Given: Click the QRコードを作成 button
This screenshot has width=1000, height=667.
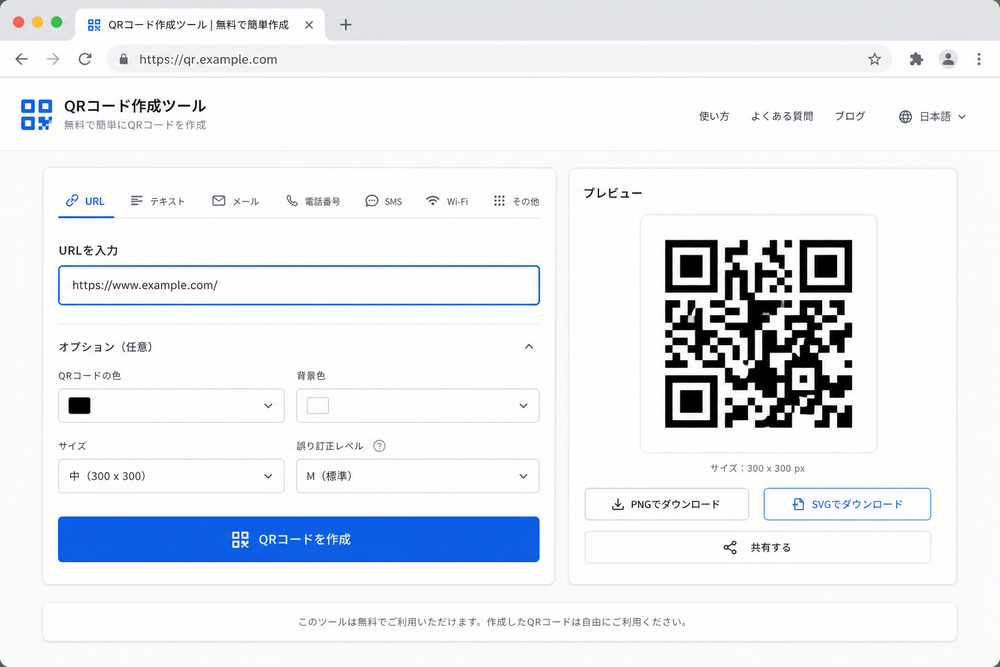Looking at the screenshot, I should (x=299, y=539).
